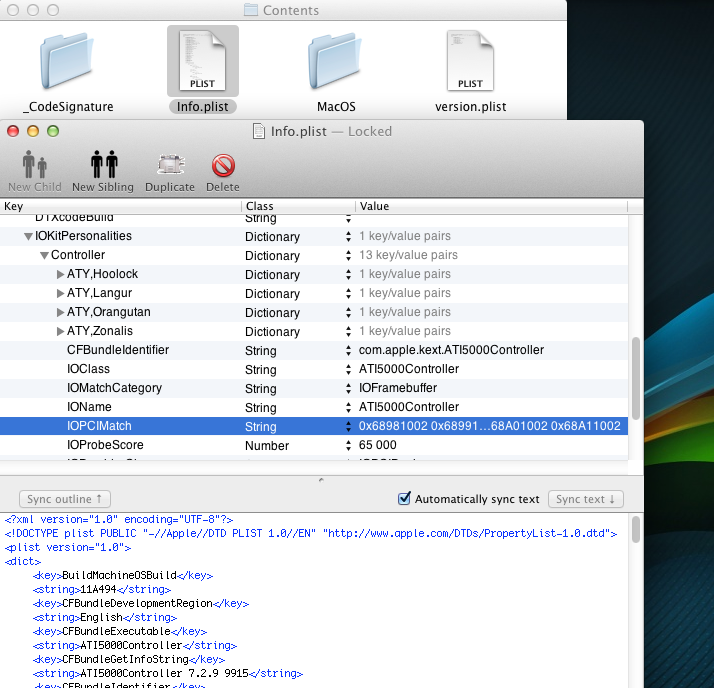Open the _CodeSignature folder in Contents window
This screenshot has width=714, height=688.
point(67,61)
